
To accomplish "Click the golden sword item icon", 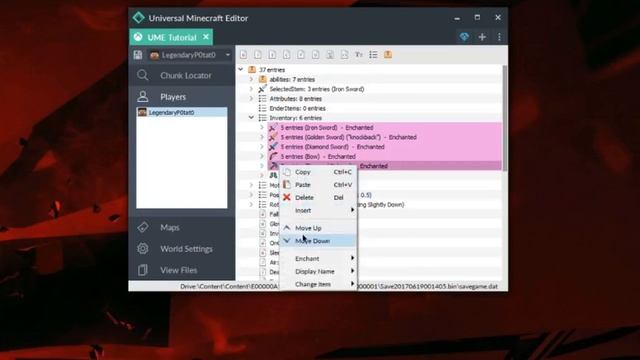I will [x=273, y=137].
